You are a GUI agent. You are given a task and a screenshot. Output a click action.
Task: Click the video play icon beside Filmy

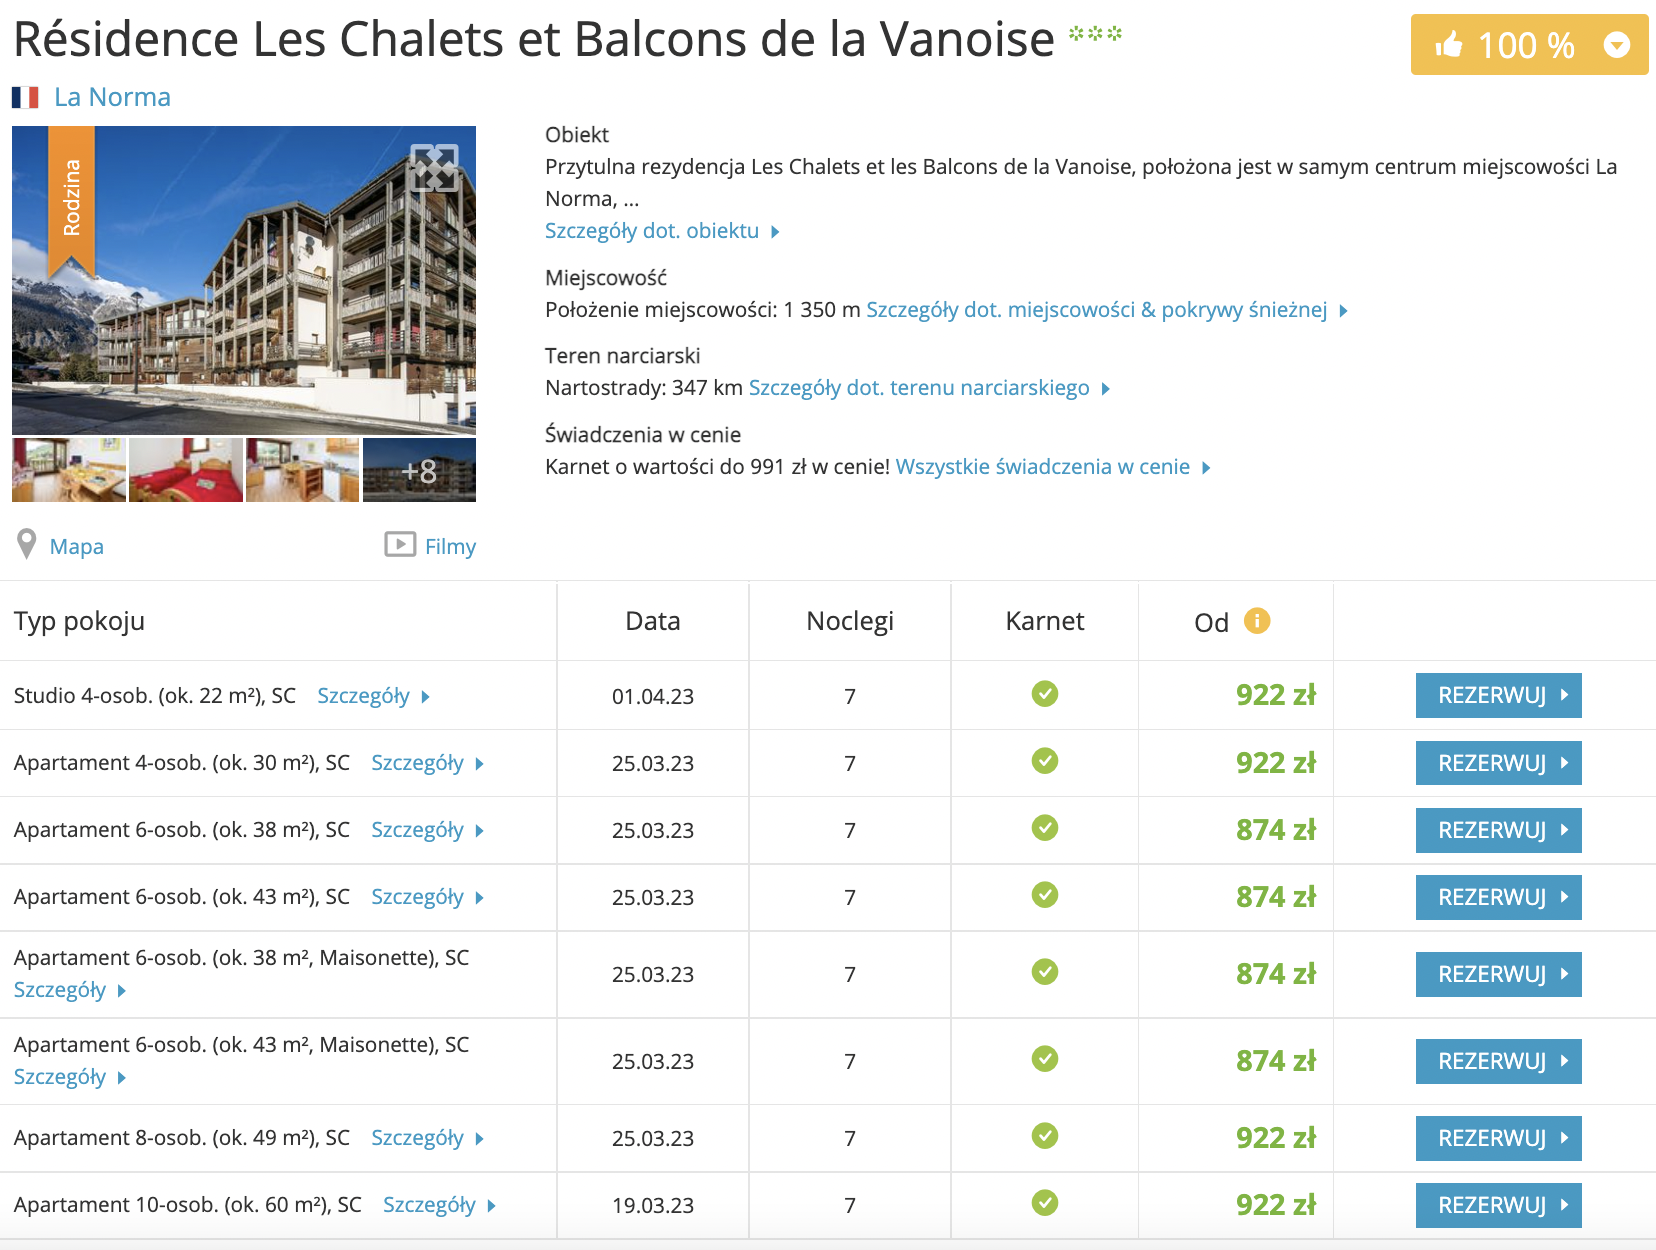click(x=400, y=545)
